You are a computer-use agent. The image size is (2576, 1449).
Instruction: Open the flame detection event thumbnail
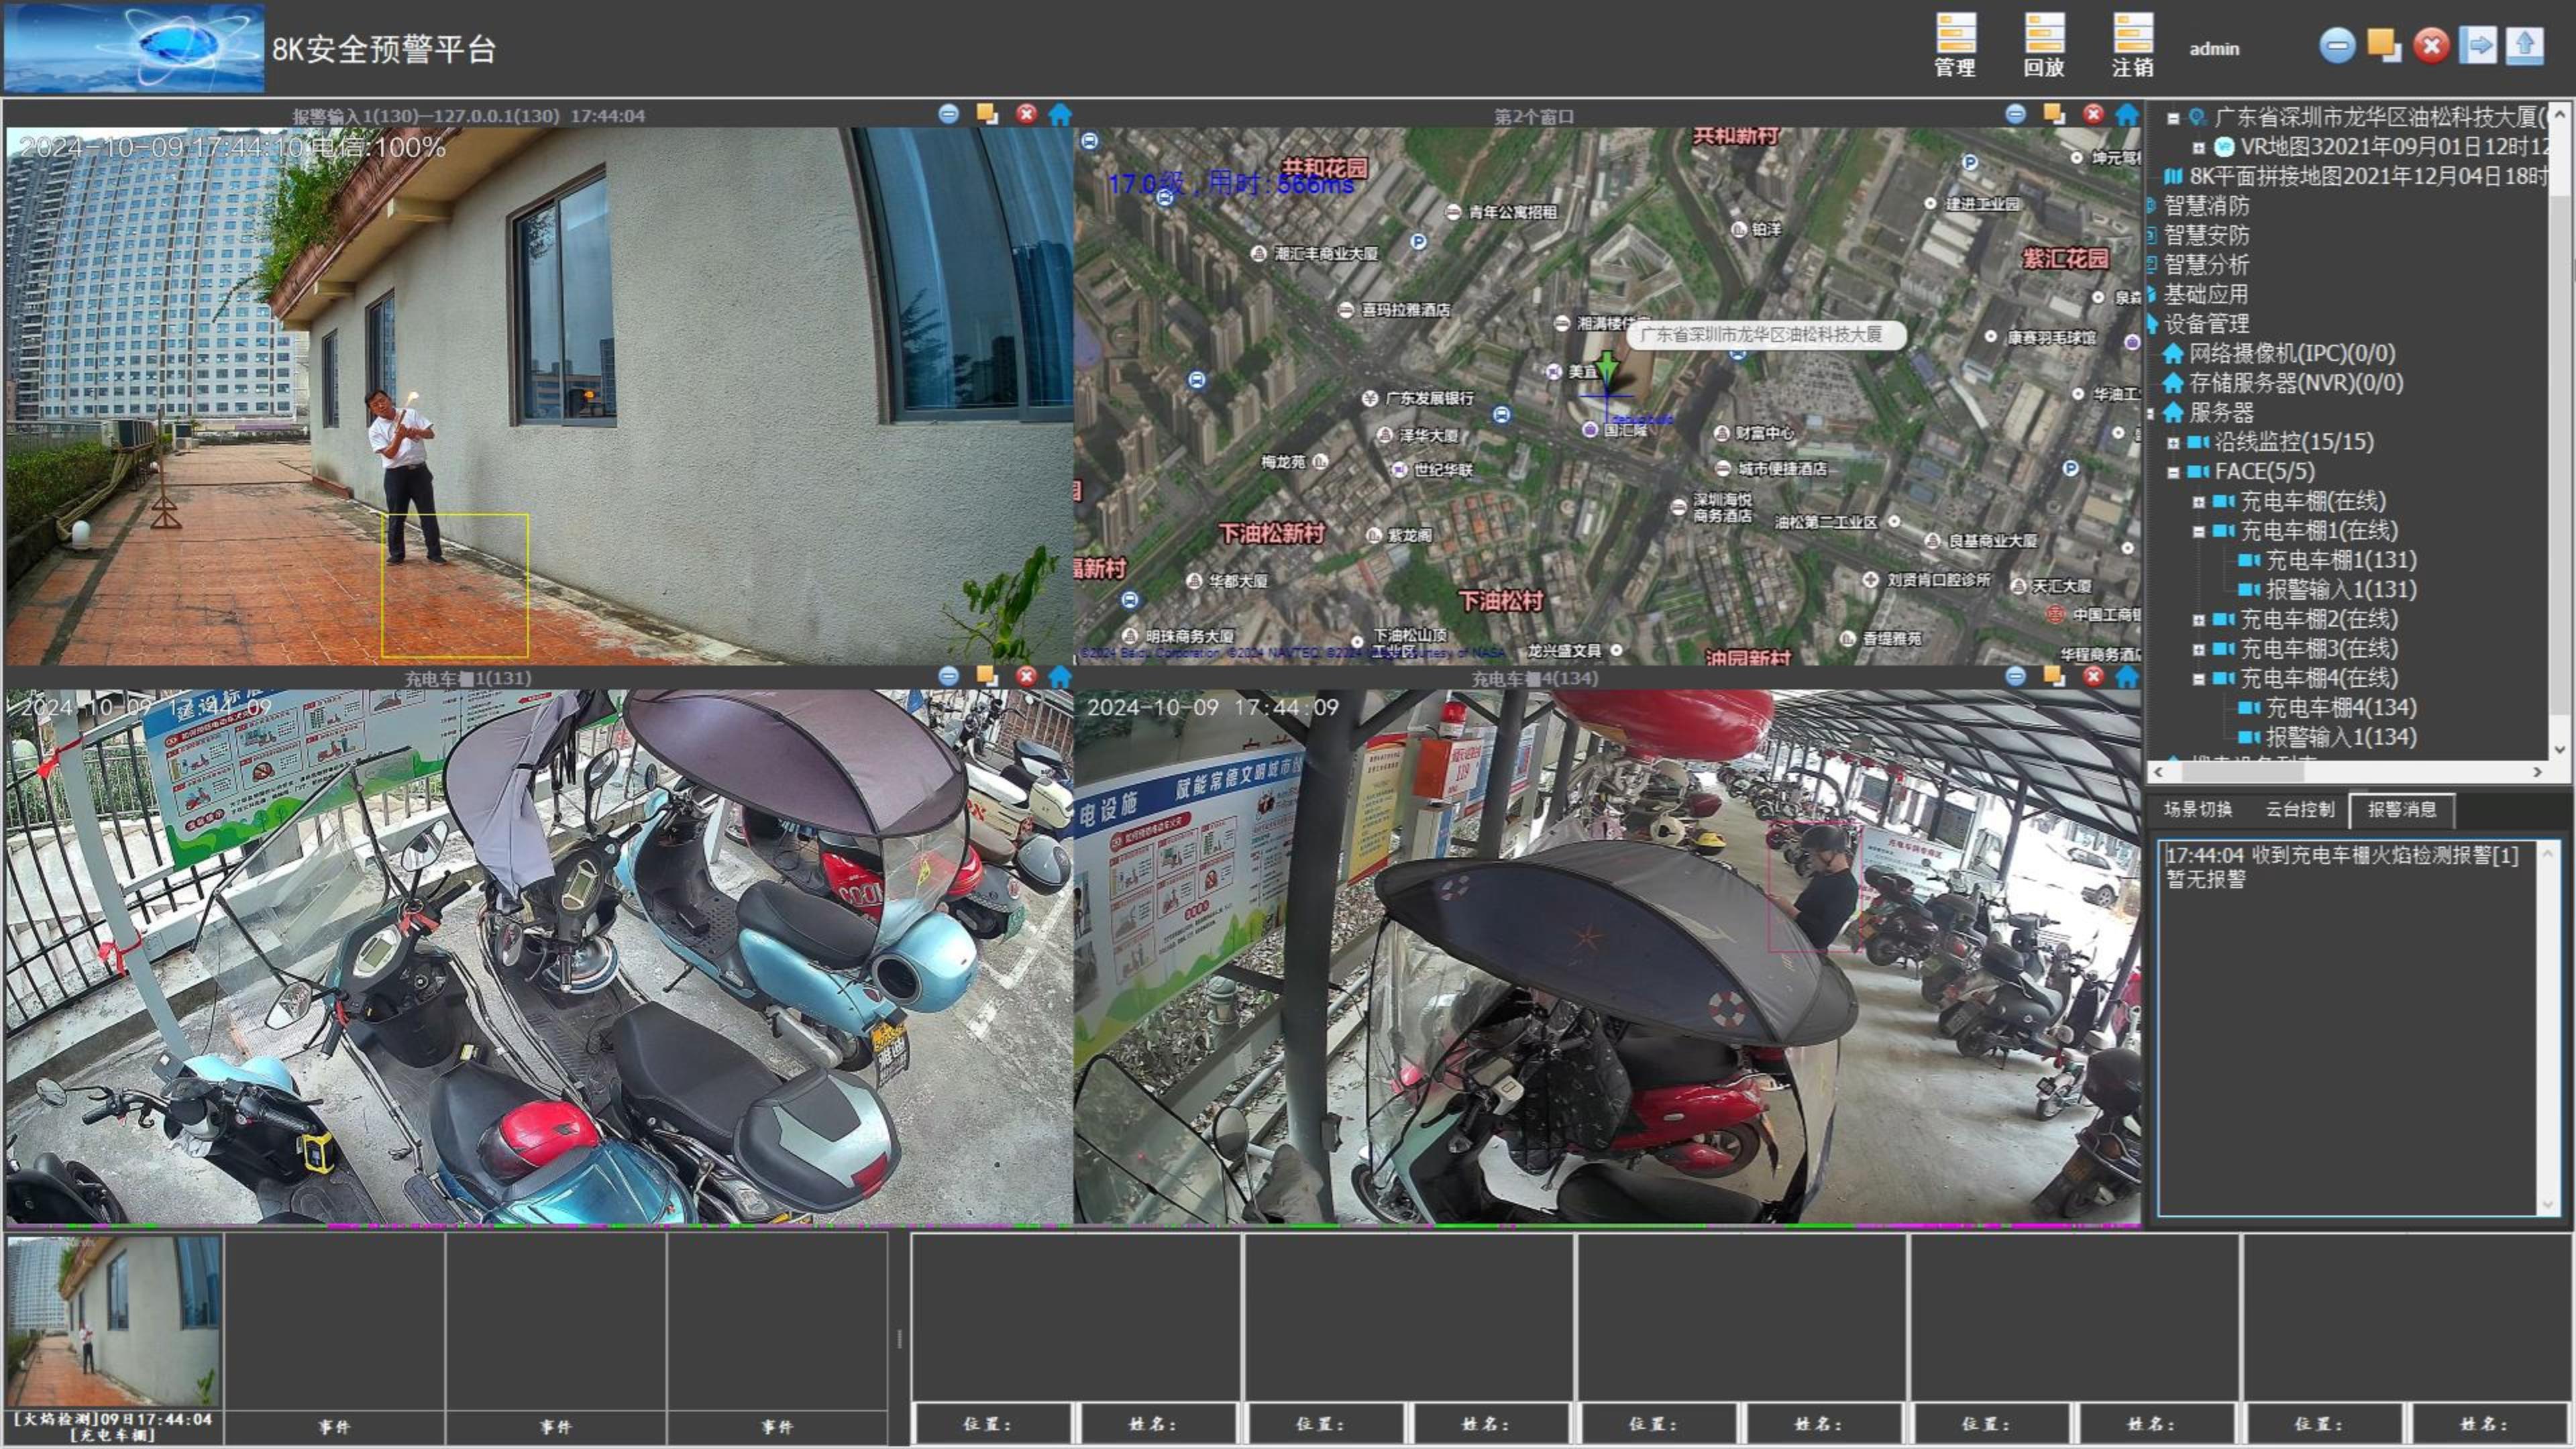(x=113, y=1321)
